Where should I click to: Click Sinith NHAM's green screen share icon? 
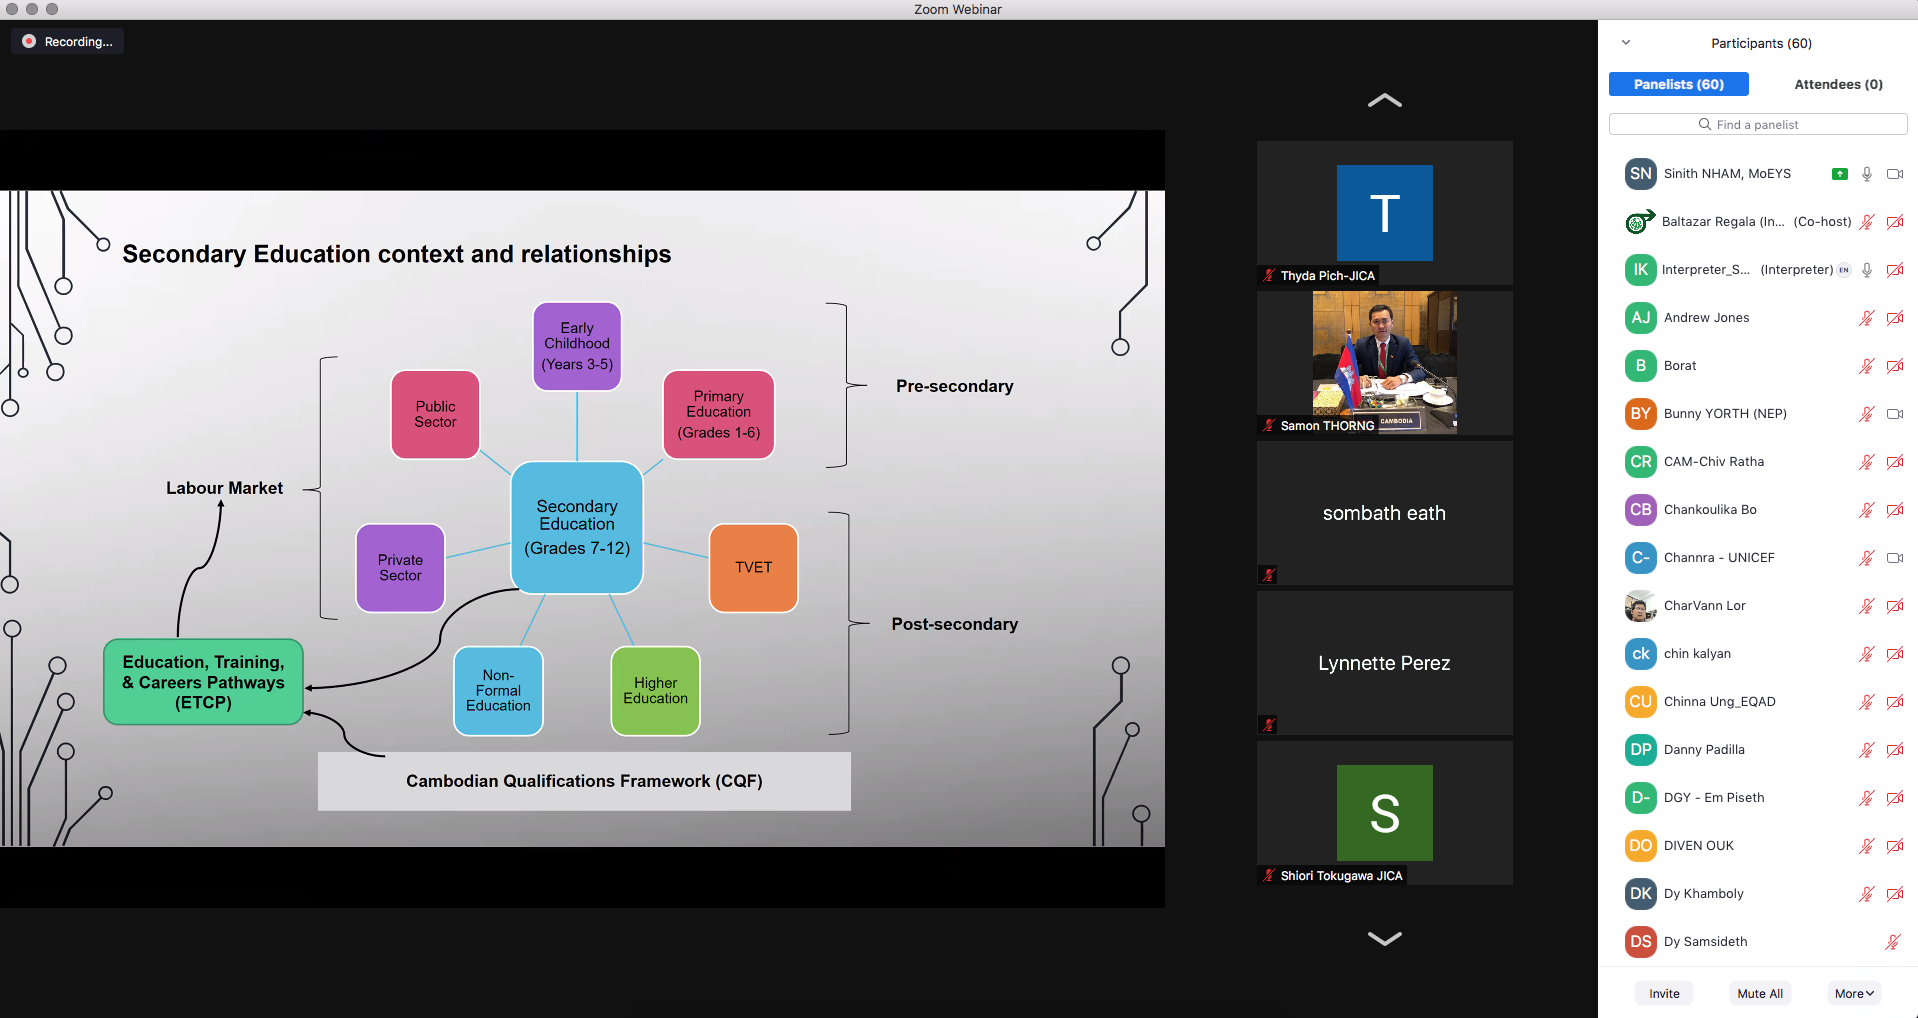tap(1839, 174)
